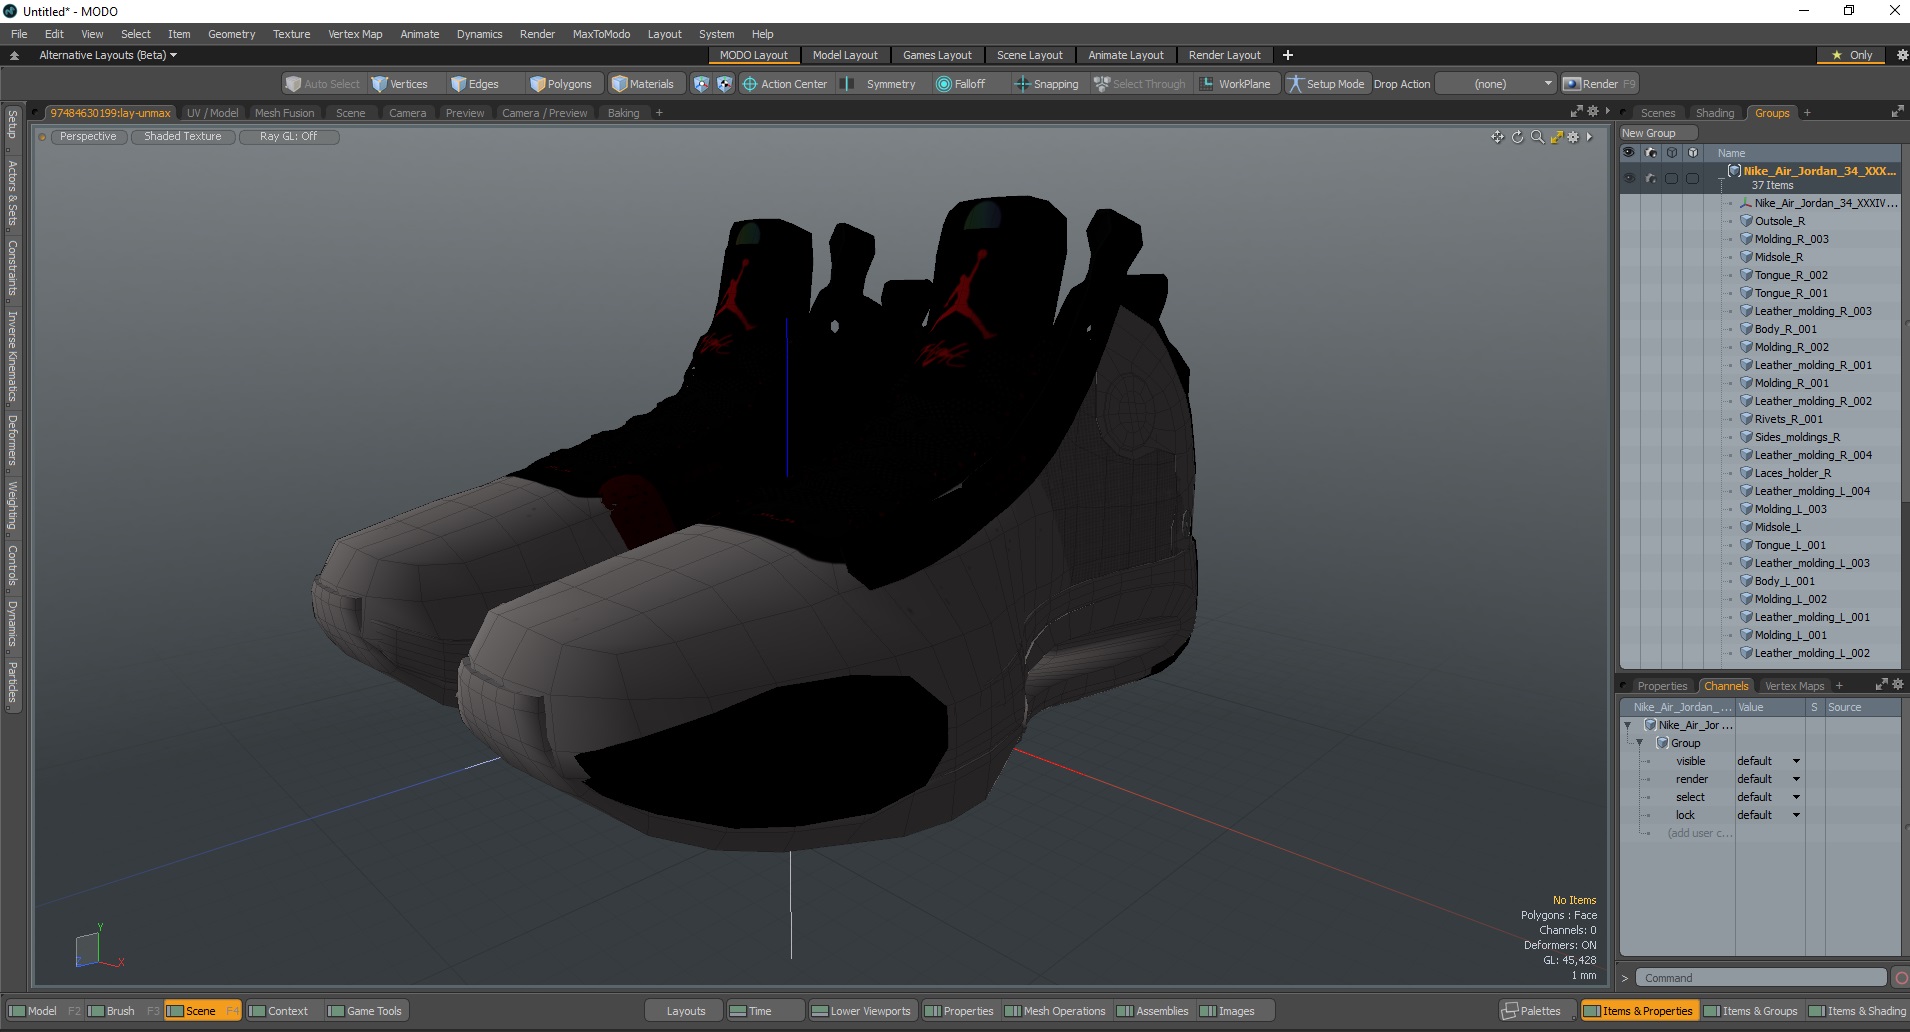Toggle the Only star option
The height and width of the screenshot is (1032, 1910).
[x=1853, y=55]
